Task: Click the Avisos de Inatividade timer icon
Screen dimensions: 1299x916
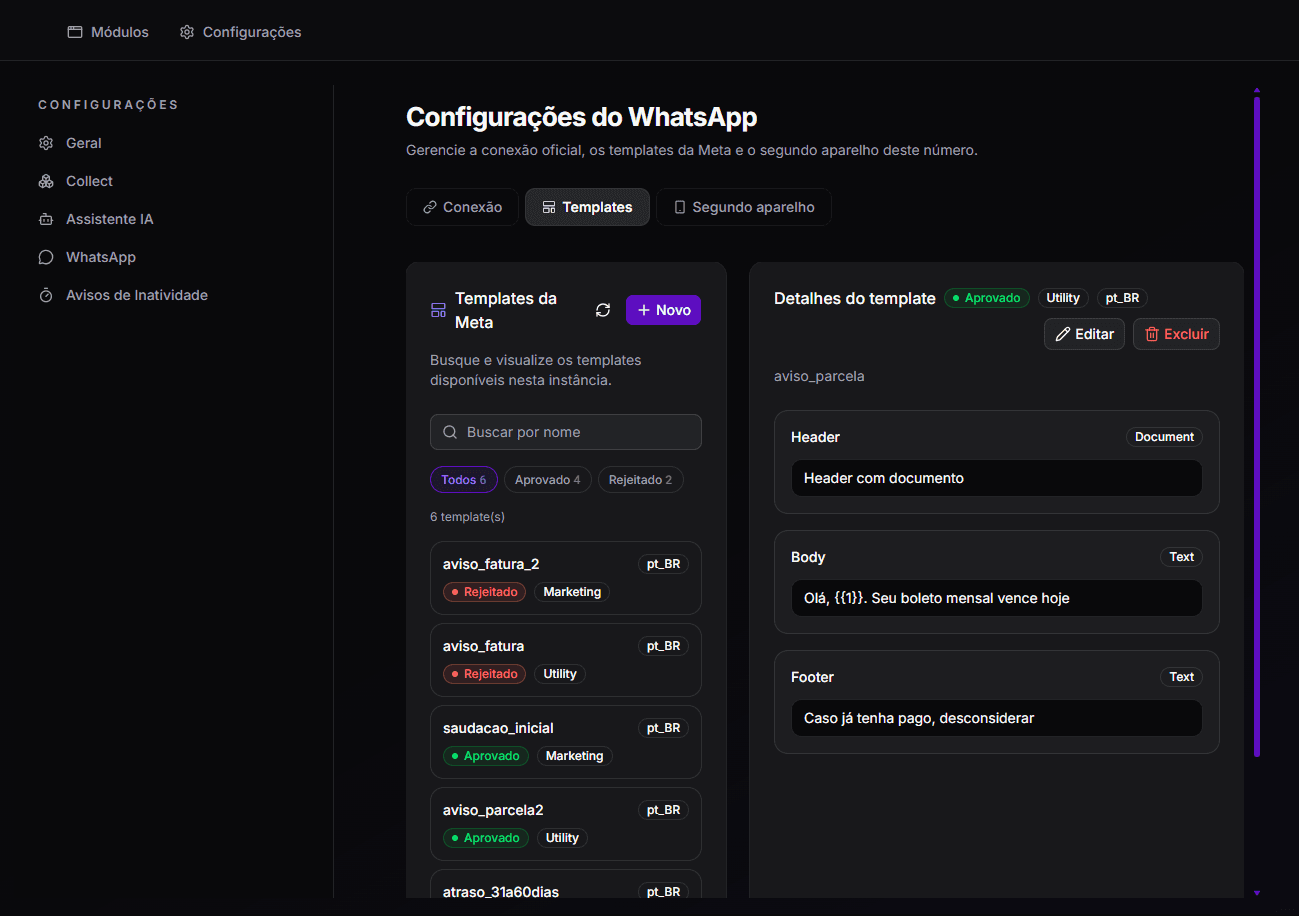Action: pyautogui.click(x=46, y=295)
